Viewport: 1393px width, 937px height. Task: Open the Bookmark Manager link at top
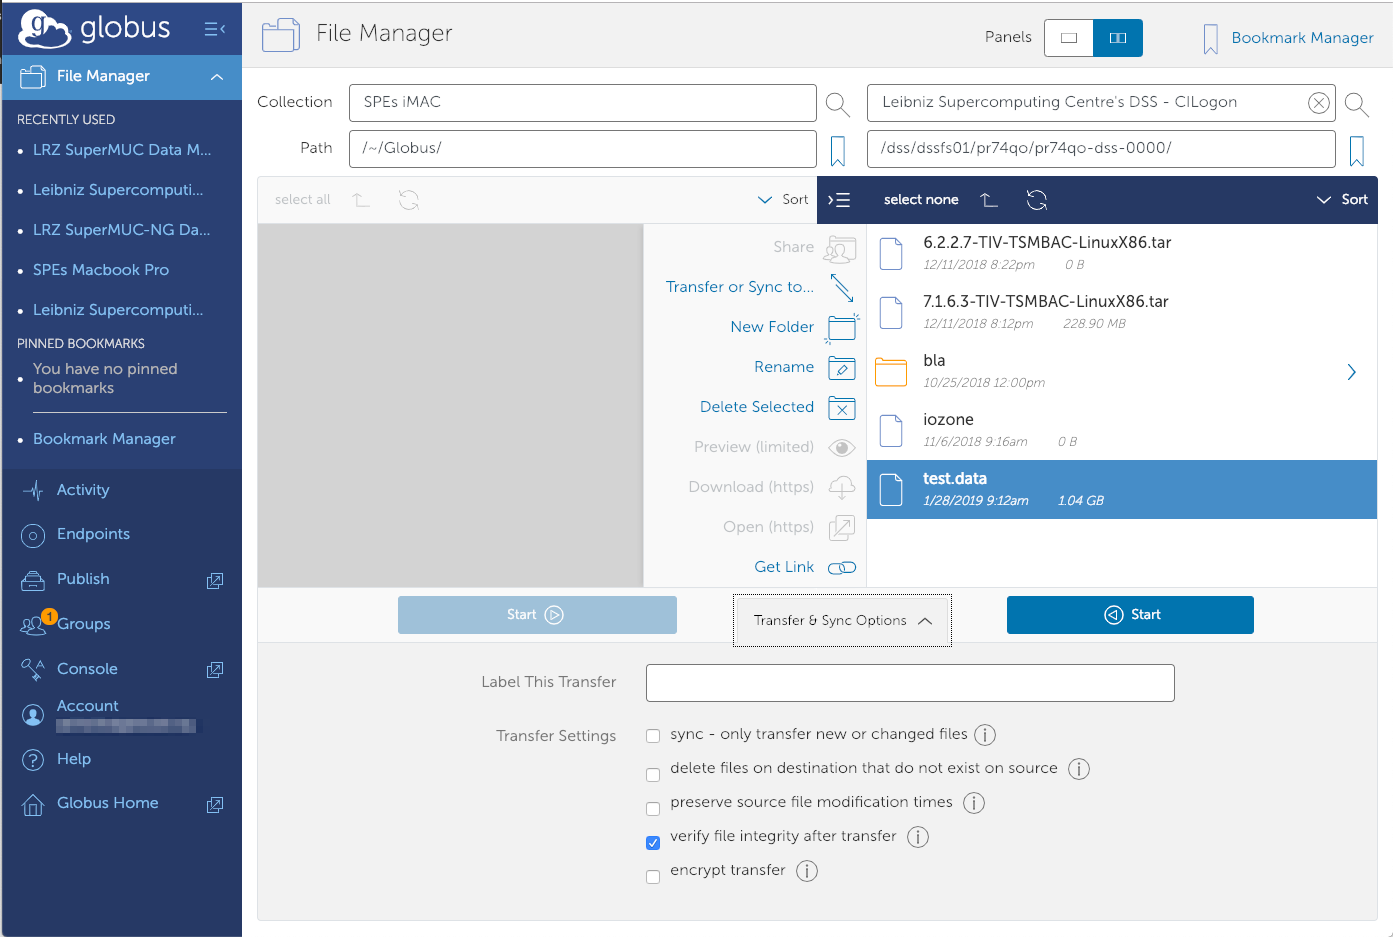click(1301, 38)
